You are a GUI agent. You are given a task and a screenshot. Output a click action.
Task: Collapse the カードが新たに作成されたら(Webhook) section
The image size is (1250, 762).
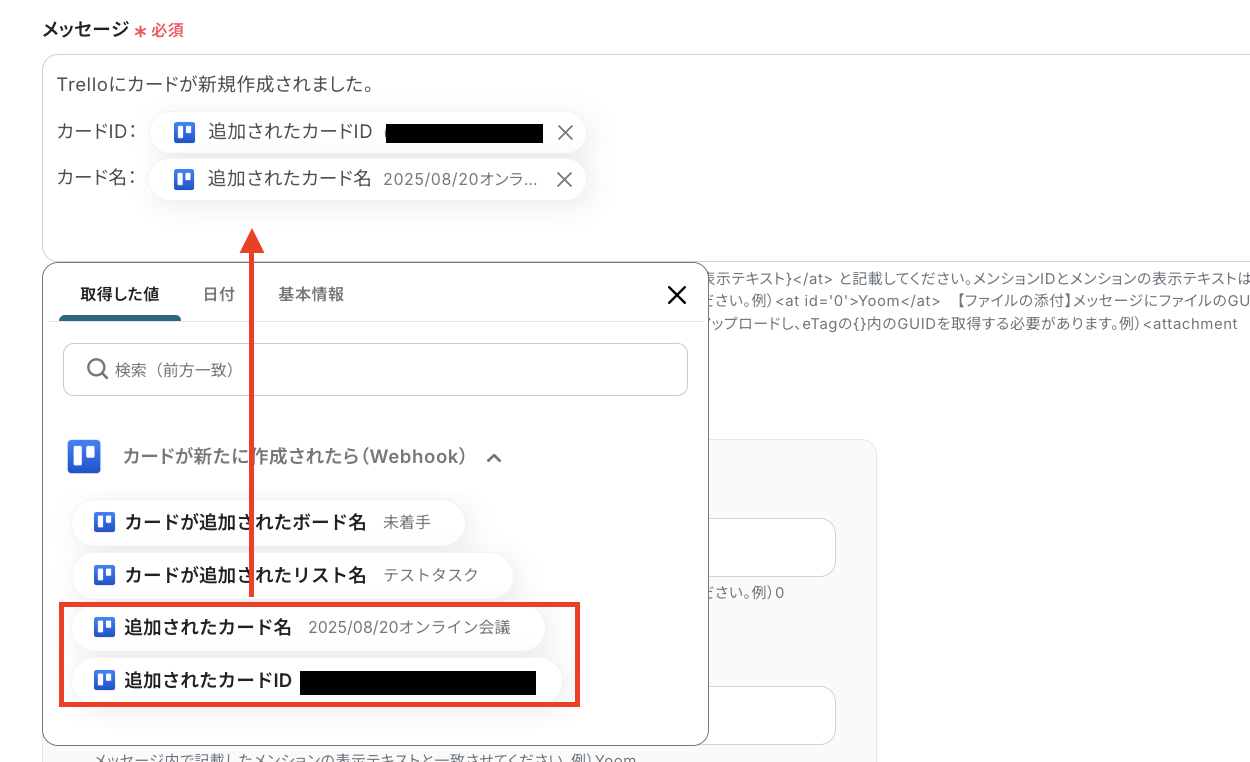[493, 456]
